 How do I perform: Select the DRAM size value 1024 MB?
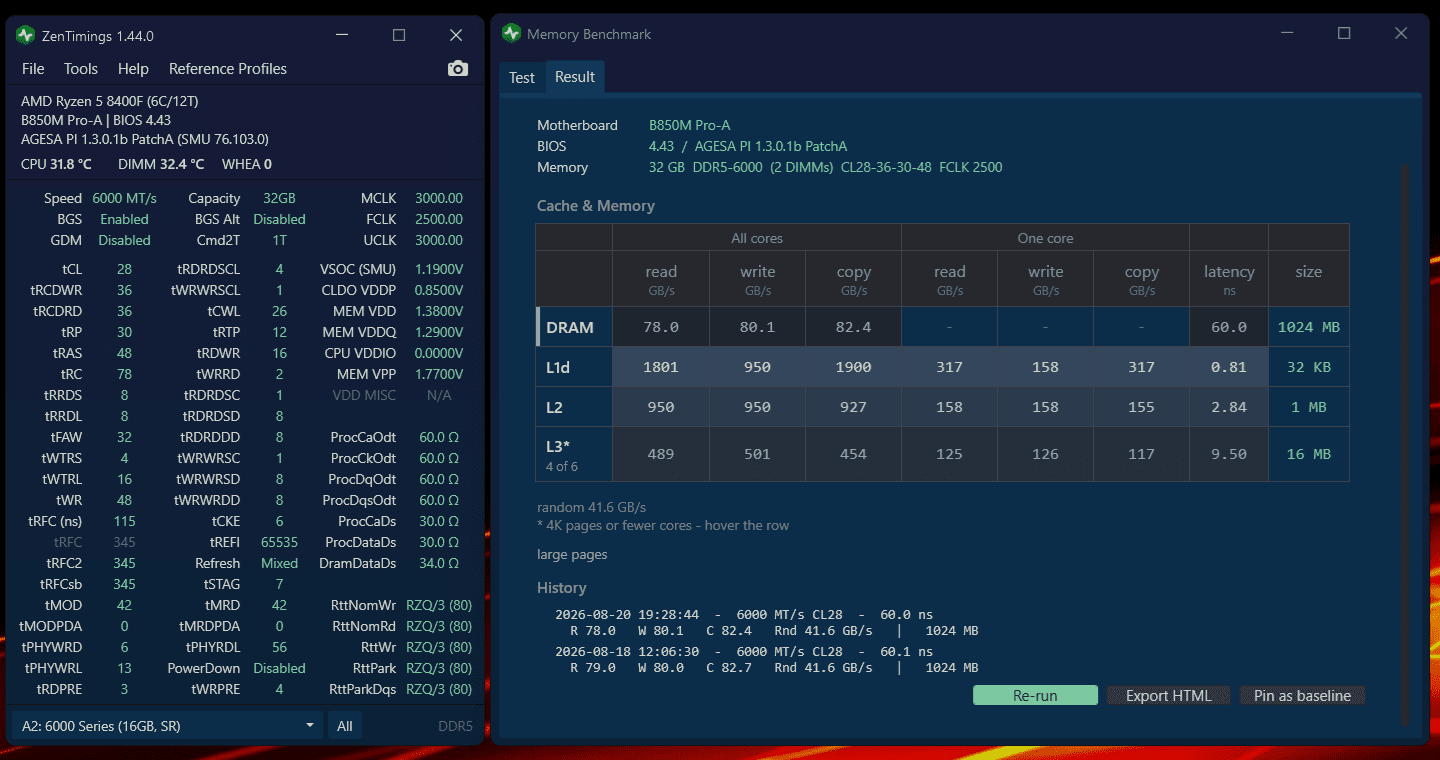pos(1309,327)
